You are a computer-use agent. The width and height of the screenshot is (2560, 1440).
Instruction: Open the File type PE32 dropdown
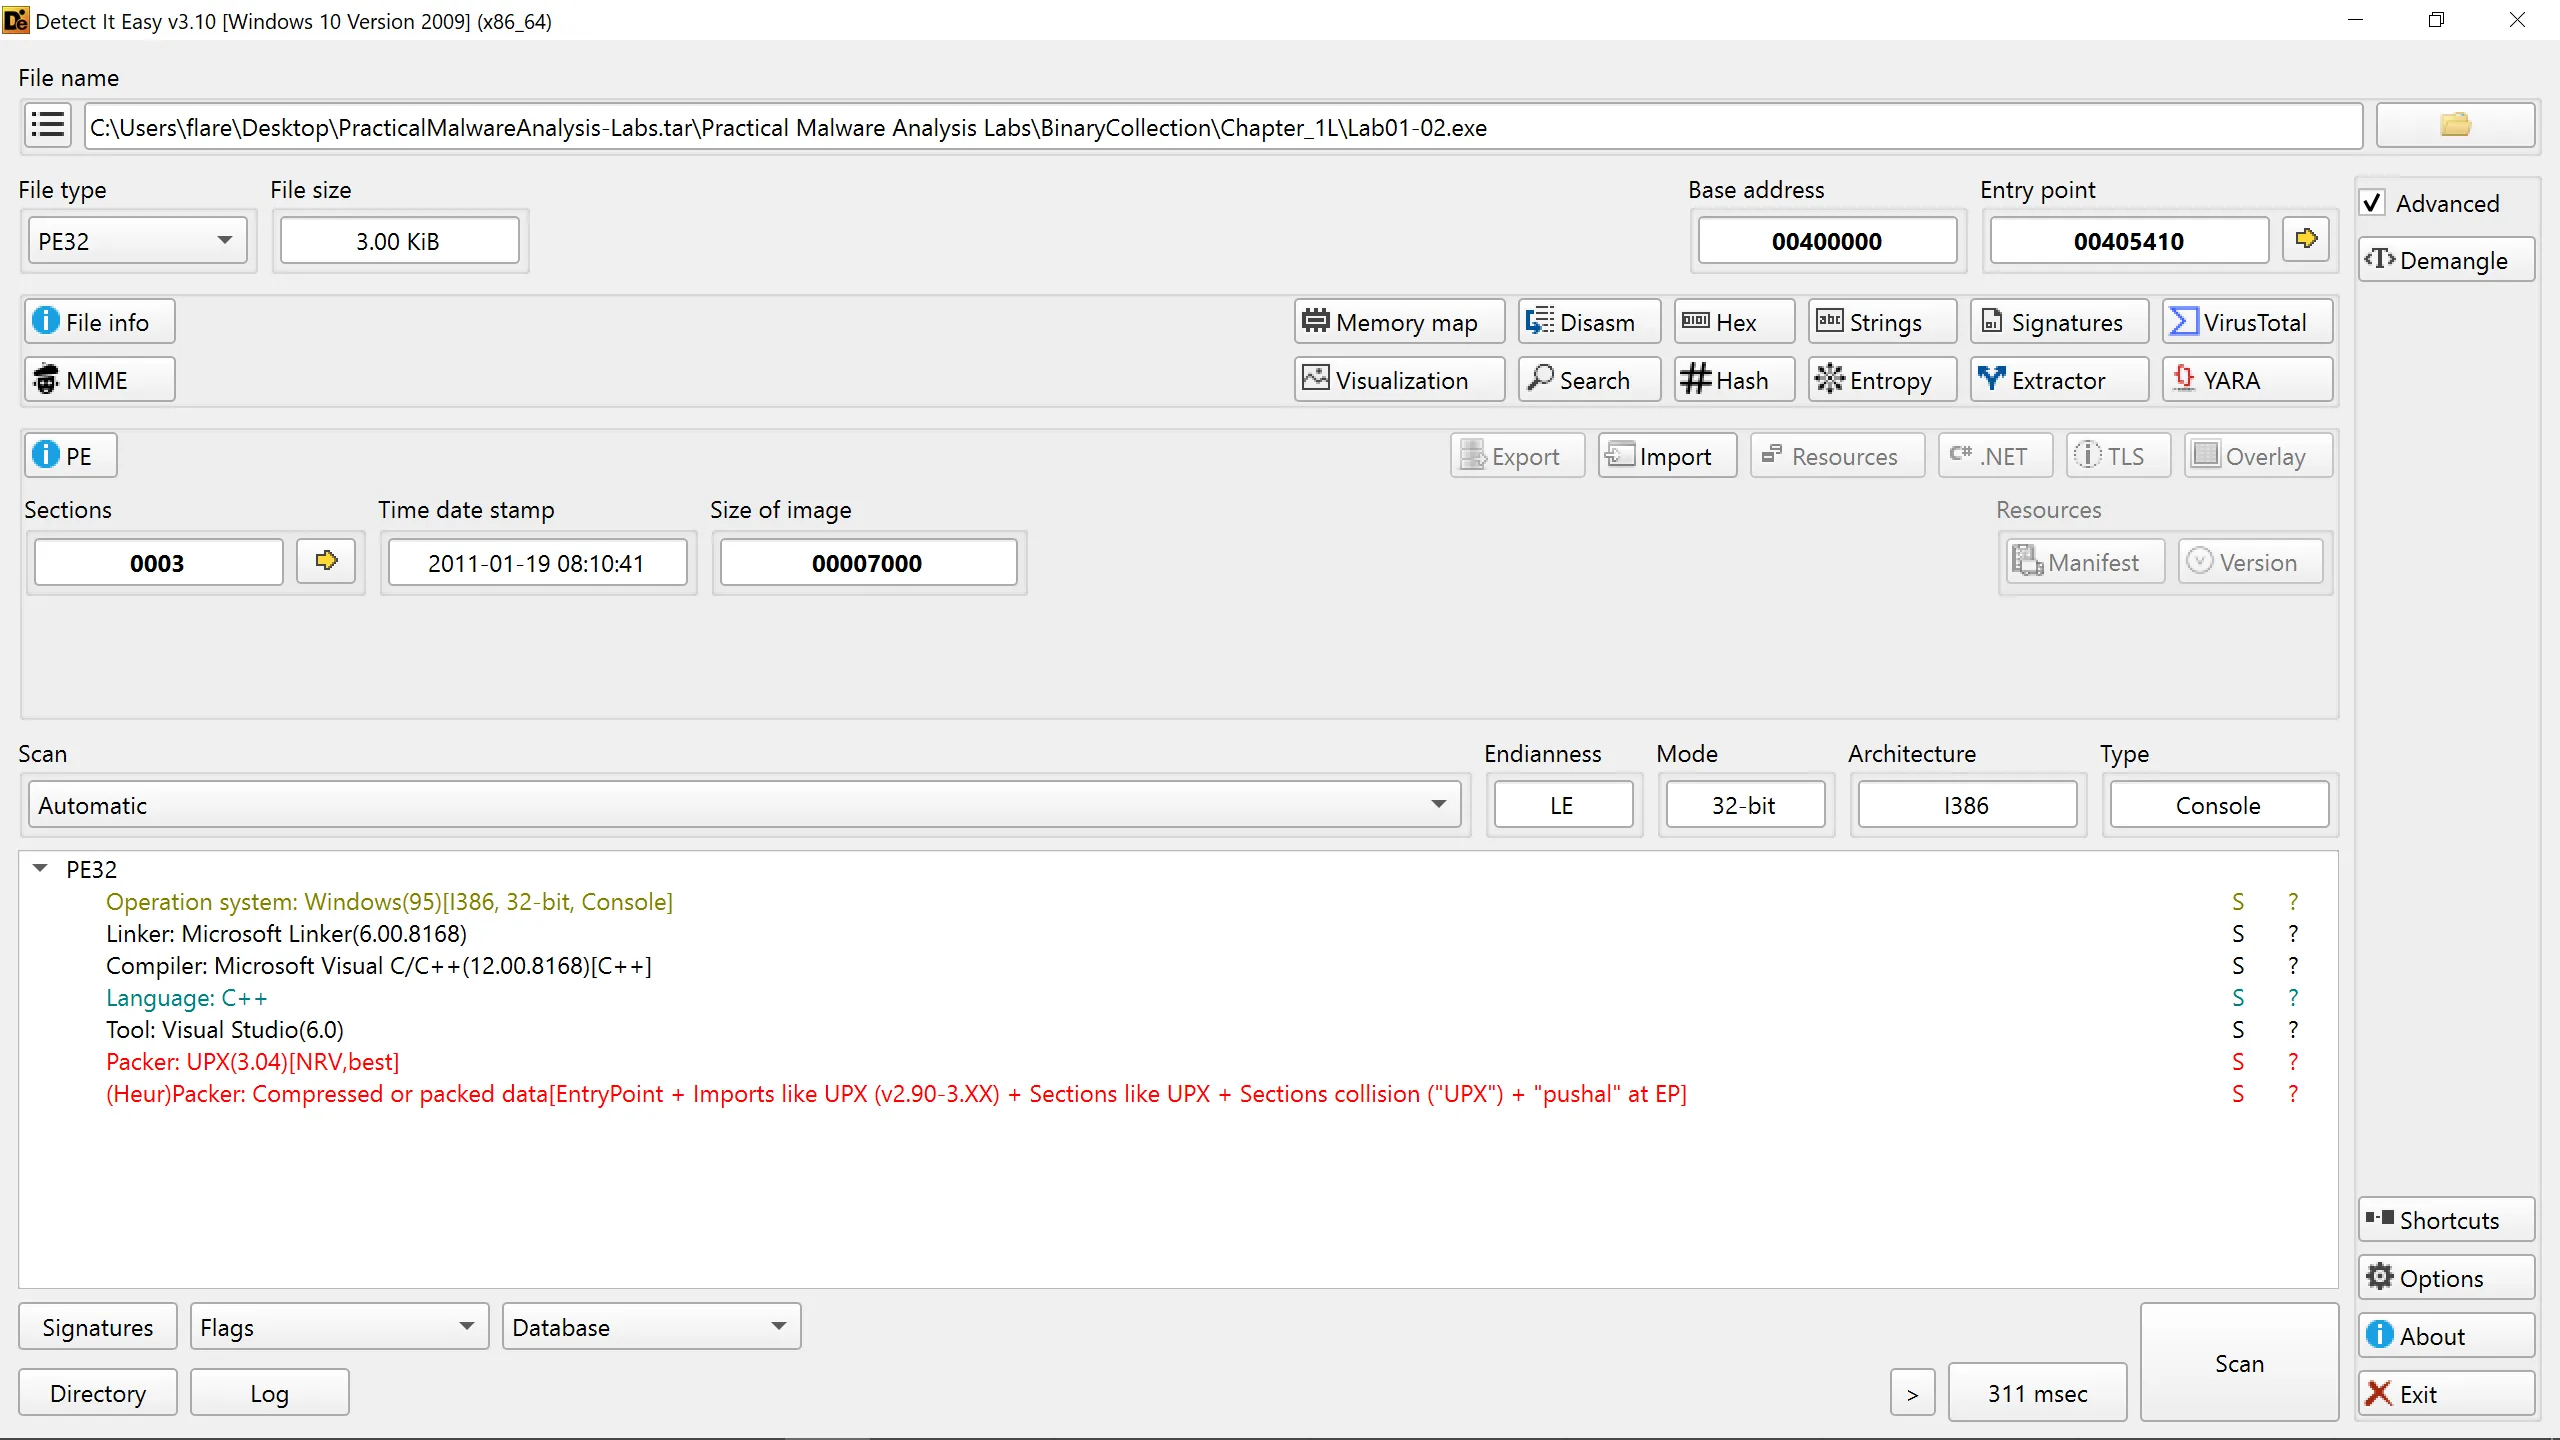pyautogui.click(x=136, y=241)
